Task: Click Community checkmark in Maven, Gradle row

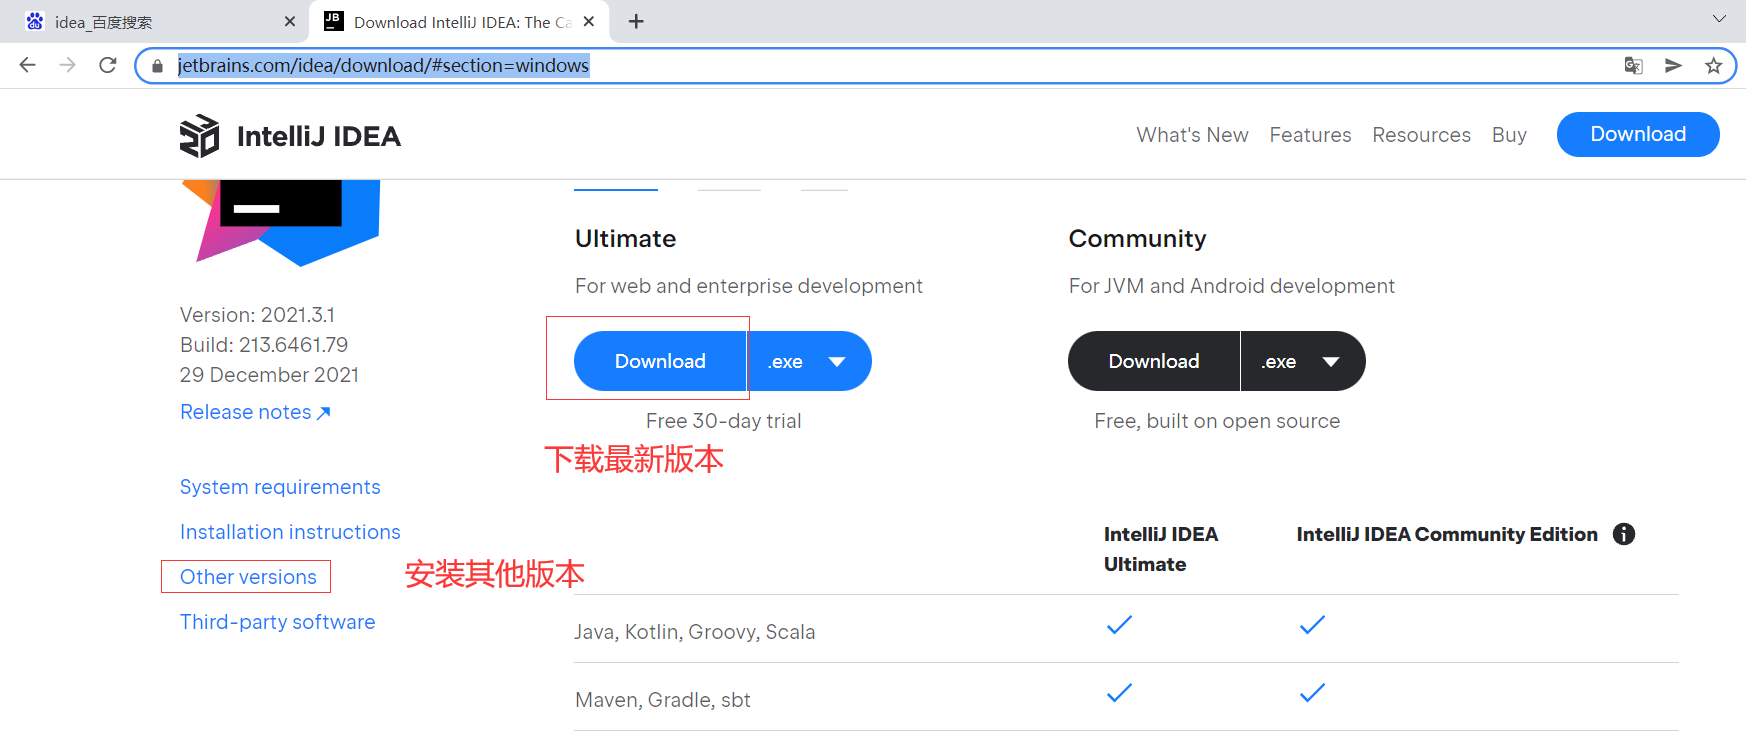Action: (1312, 692)
